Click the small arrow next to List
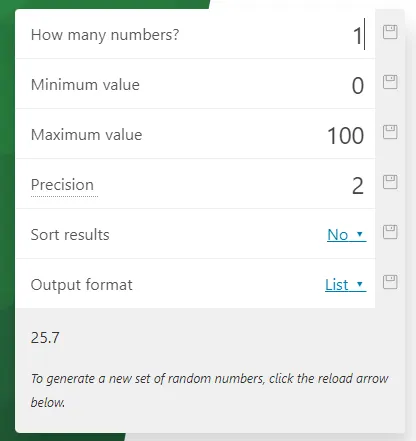The width and height of the screenshot is (416, 441). point(360,284)
